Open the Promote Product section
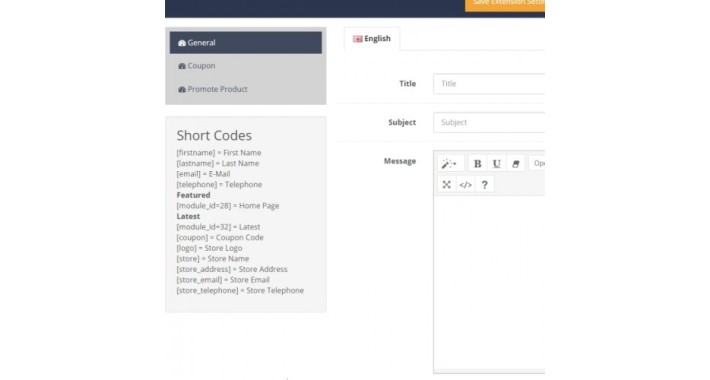710x380 pixels. [x=245, y=89]
